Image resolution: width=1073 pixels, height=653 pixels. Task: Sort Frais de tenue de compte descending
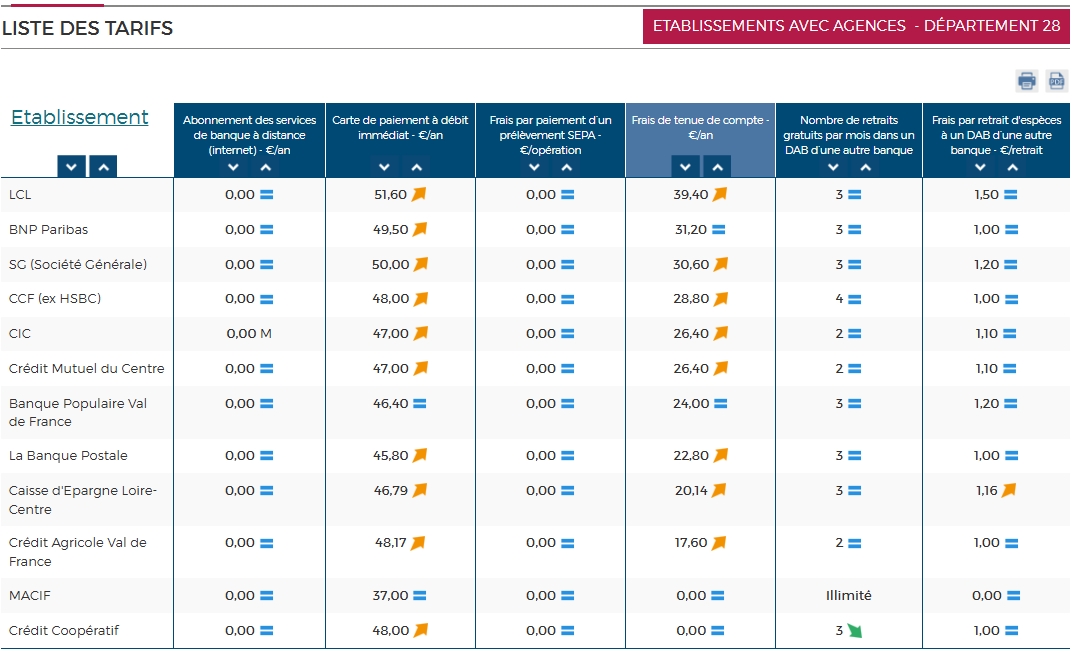pyautogui.click(x=684, y=167)
